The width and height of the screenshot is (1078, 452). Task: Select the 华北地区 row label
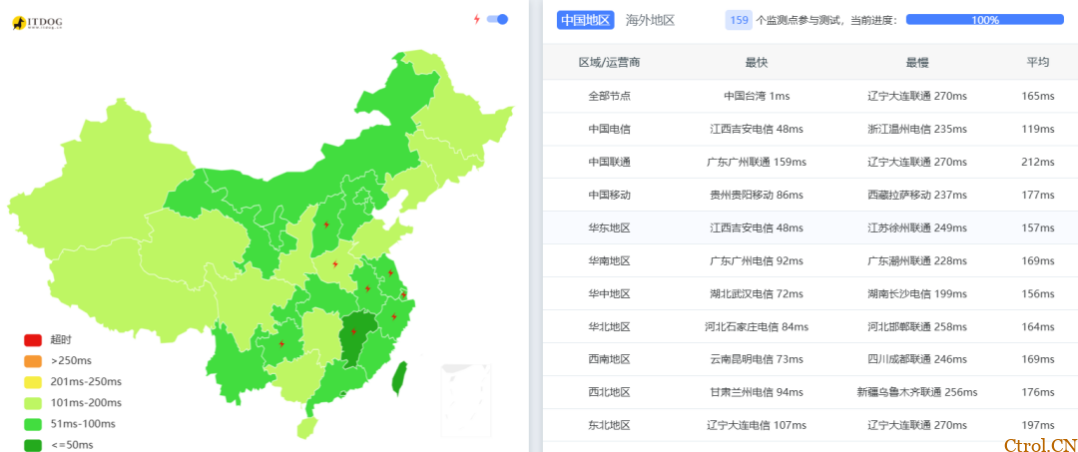pos(609,327)
